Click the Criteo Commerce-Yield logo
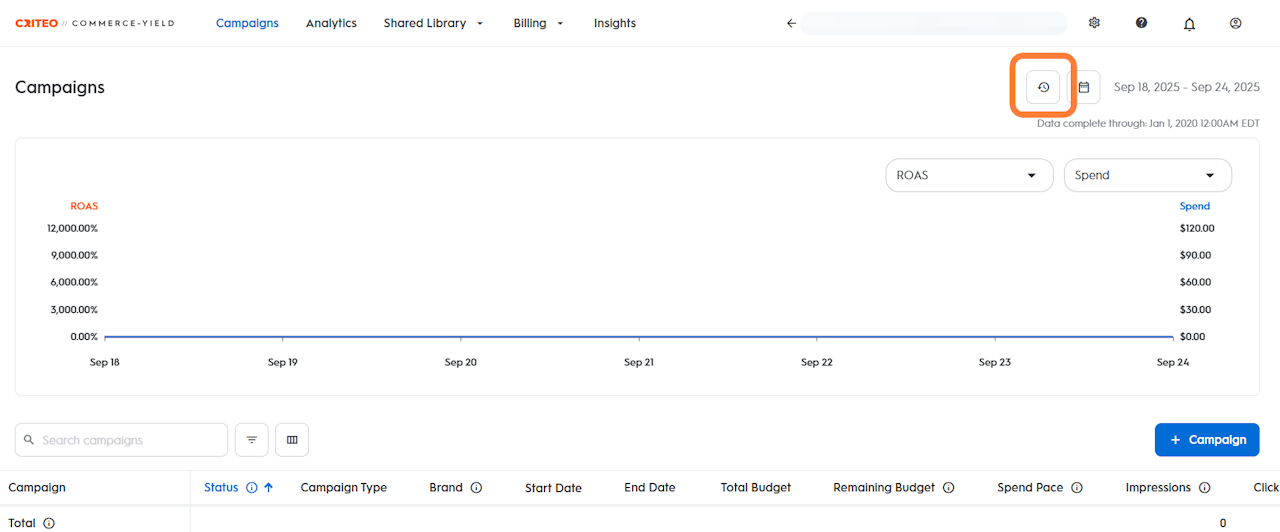The height and width of the screenshot is (532, 1280). click(94, 23)
